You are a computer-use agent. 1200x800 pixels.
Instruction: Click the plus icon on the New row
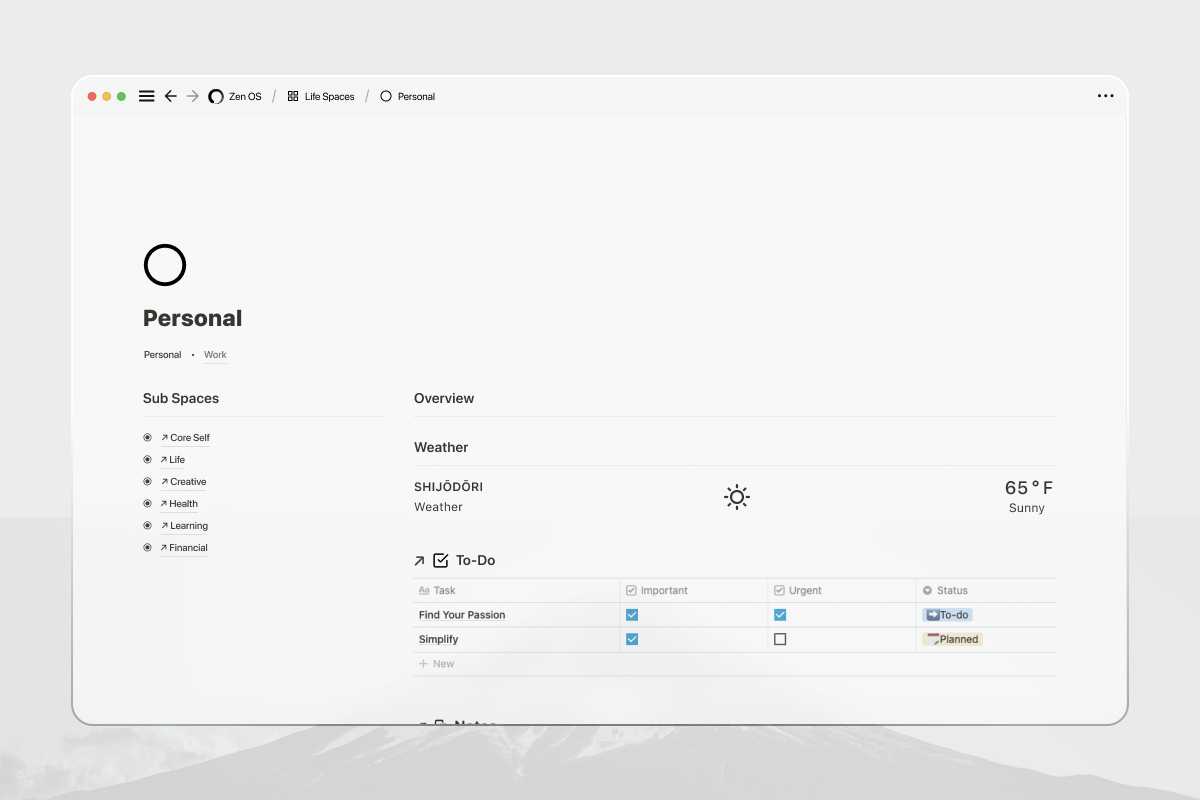[x=424, y=664]
